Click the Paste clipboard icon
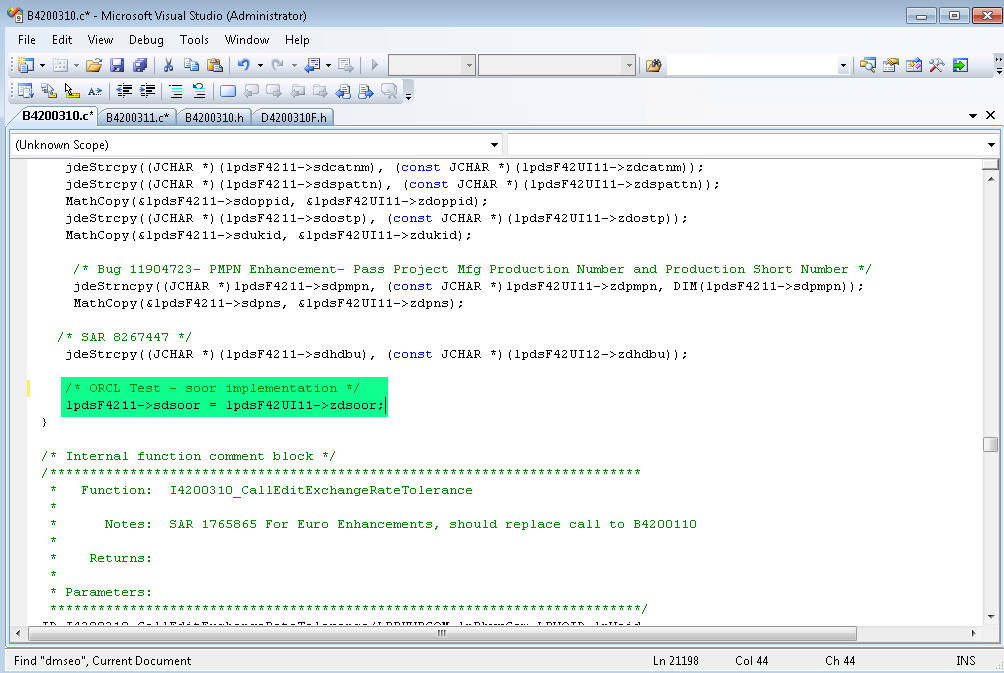Screen dimensions: 1004x673 pyautogui.click(x=215, y=65)
